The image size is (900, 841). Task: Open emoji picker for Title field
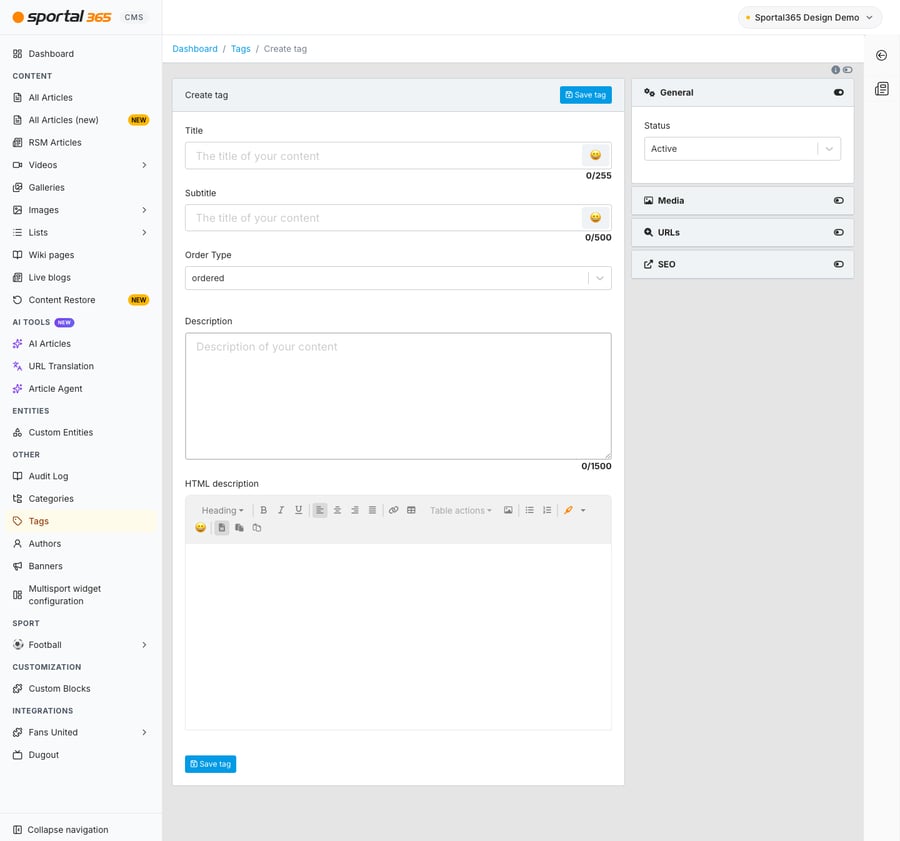596,155
